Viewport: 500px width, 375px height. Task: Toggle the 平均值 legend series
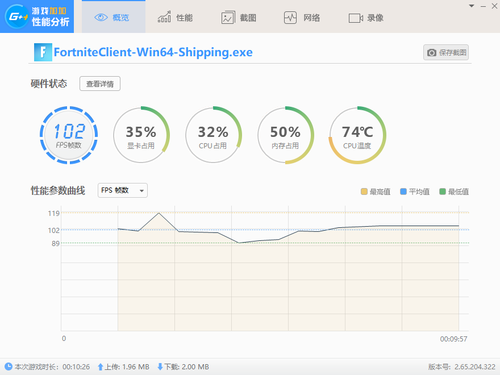tap(415, 192)
